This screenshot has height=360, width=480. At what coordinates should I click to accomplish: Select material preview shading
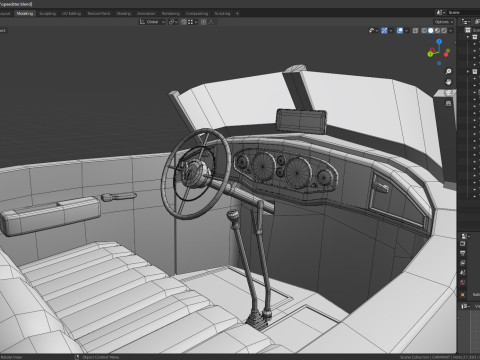(437, 30)
